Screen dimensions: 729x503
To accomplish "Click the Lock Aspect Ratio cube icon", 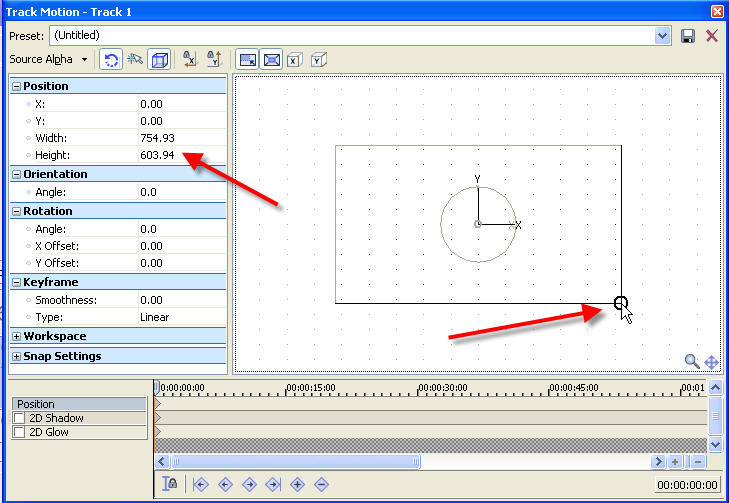I will pos(159,60).
